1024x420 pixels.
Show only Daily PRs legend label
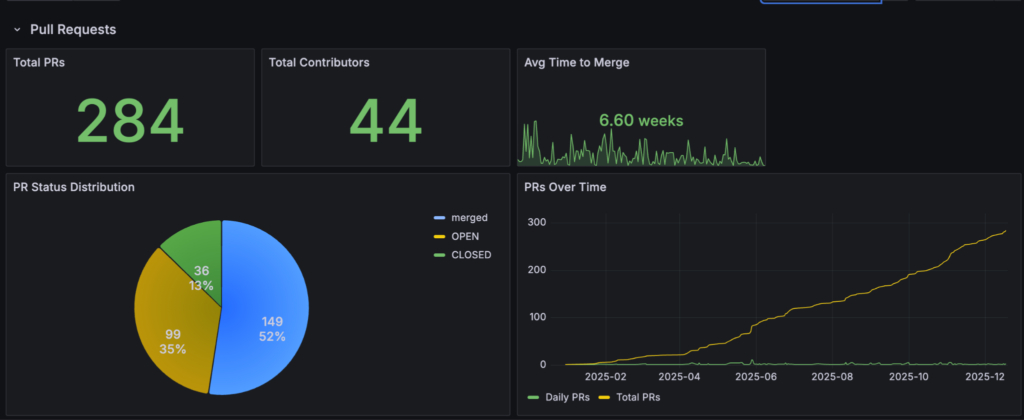pyautogui.click(x=565, y=397)
